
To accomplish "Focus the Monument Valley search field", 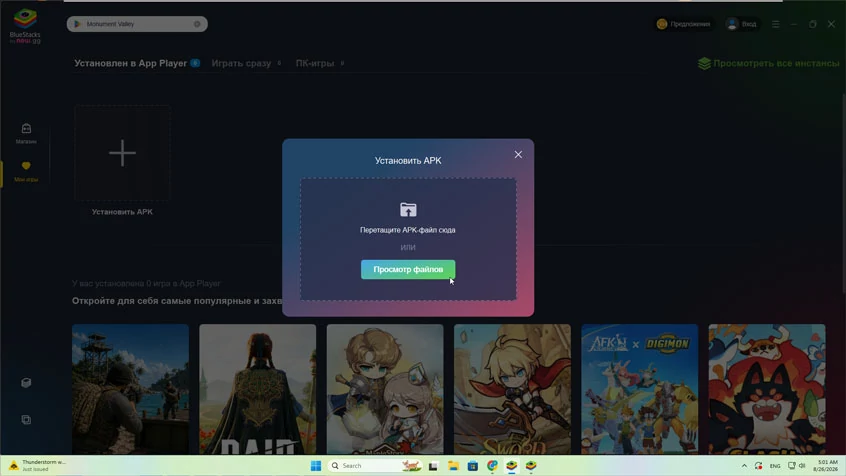I will pyautogui.click(x=137, y=24).
